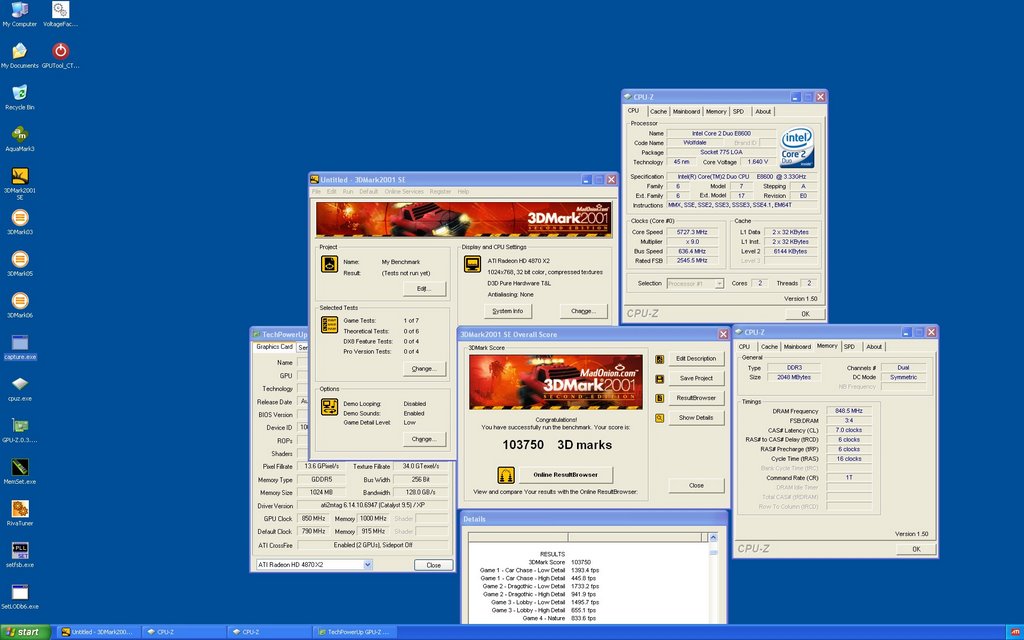Launch the 3DMark03 desktop shortcut
The height and width of the screenshot is (640, 1024).
point(20,222)
